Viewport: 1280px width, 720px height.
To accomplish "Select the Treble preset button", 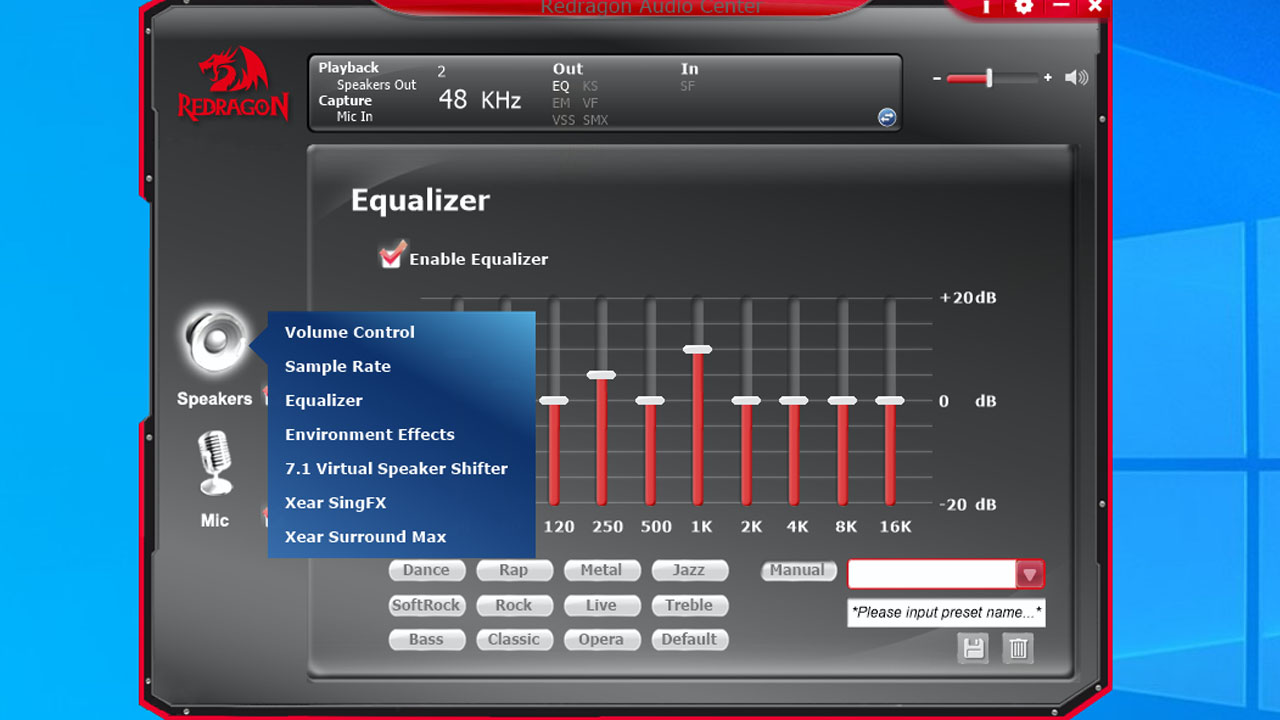I will pos(689,605).
